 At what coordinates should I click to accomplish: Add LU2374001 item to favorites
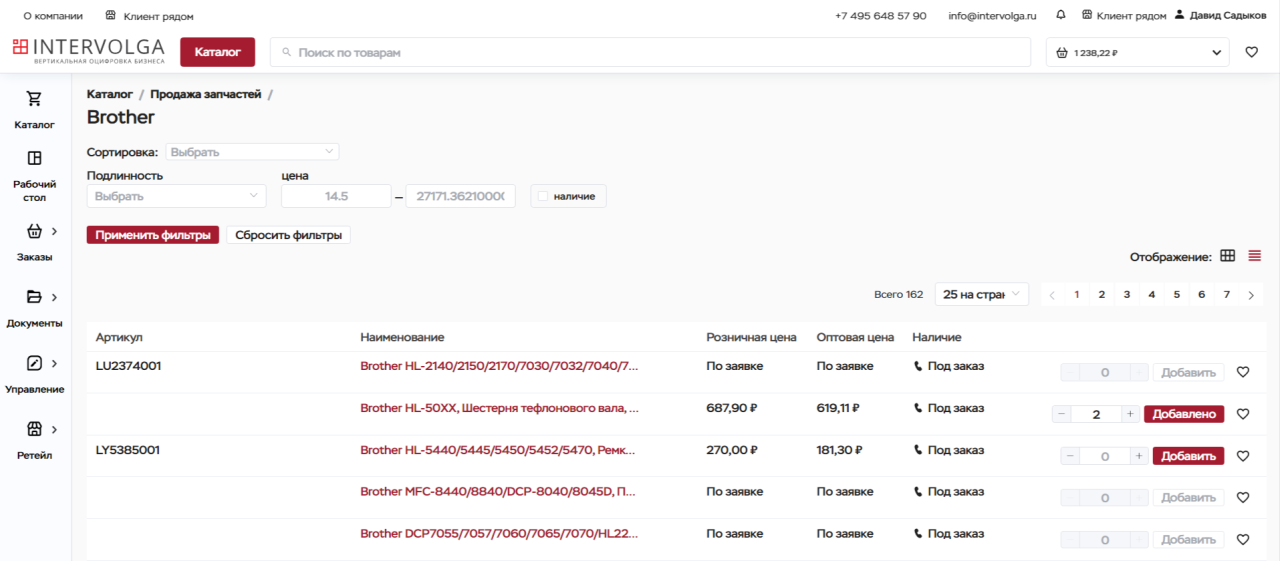[1243, 372]
